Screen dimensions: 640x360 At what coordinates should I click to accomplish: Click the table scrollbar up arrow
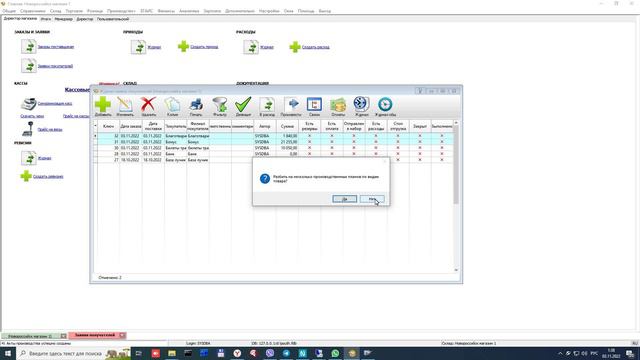click(456, 123)
